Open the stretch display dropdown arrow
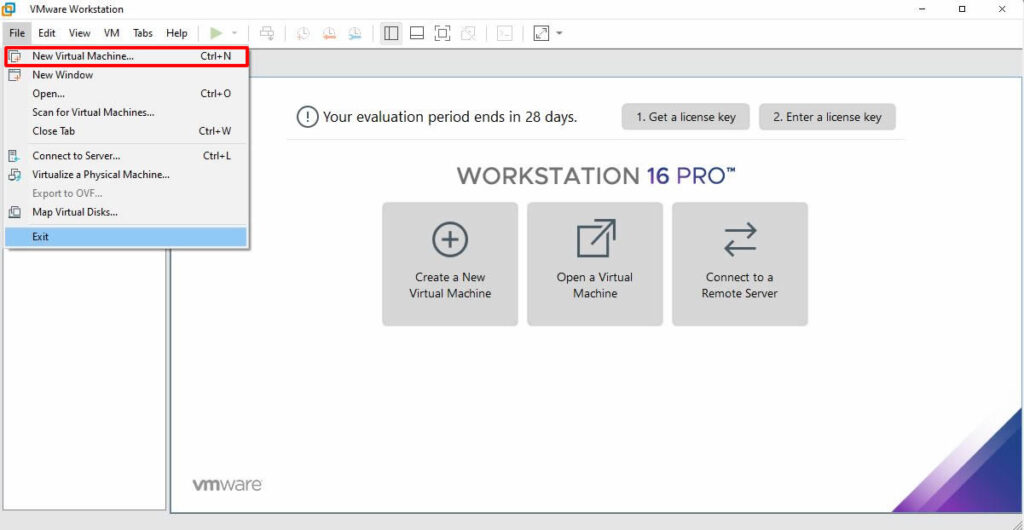Screen dimensions: 1024x530 coord(559,33)
